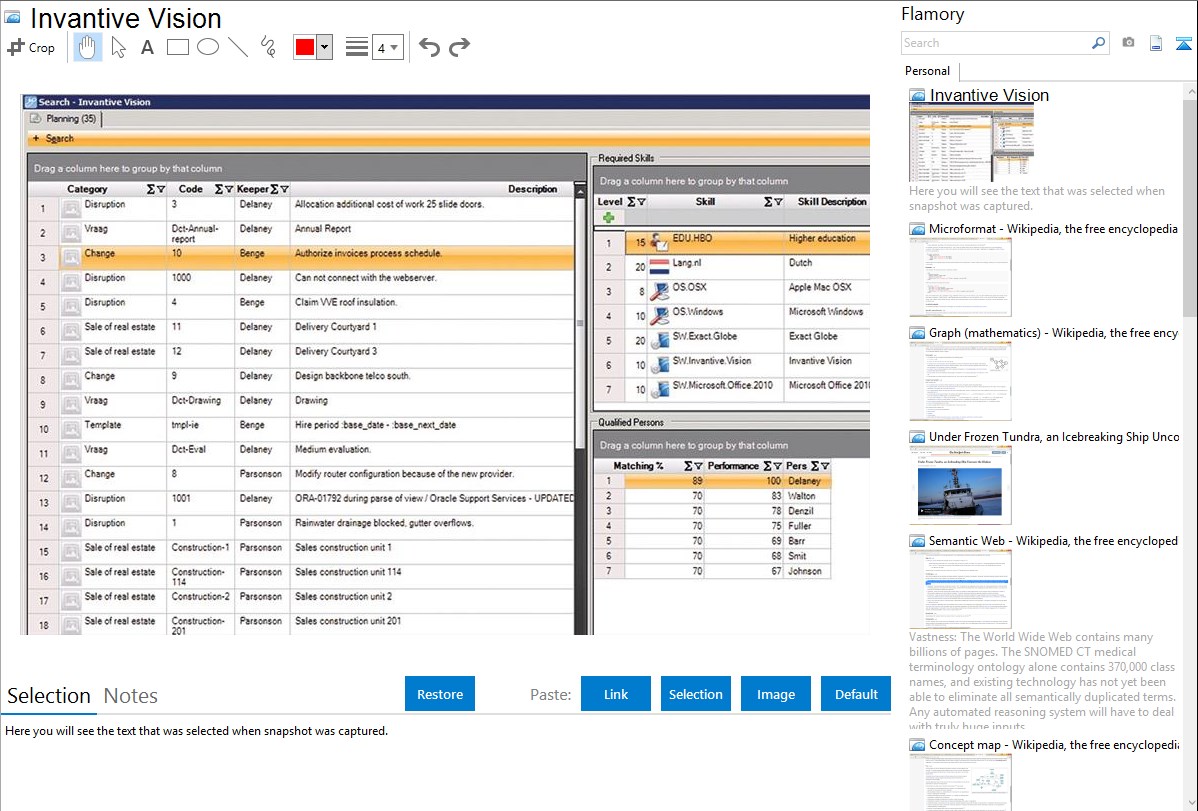The height and width of the screenshot is (811, 1198).
Task: Click the Paste Image button
Action: (775, 694)
